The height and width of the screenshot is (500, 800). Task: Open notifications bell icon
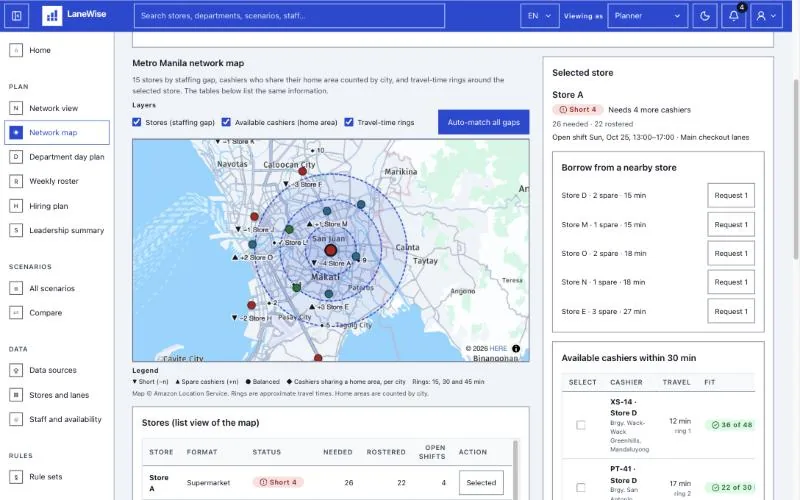tap(734, 16)
